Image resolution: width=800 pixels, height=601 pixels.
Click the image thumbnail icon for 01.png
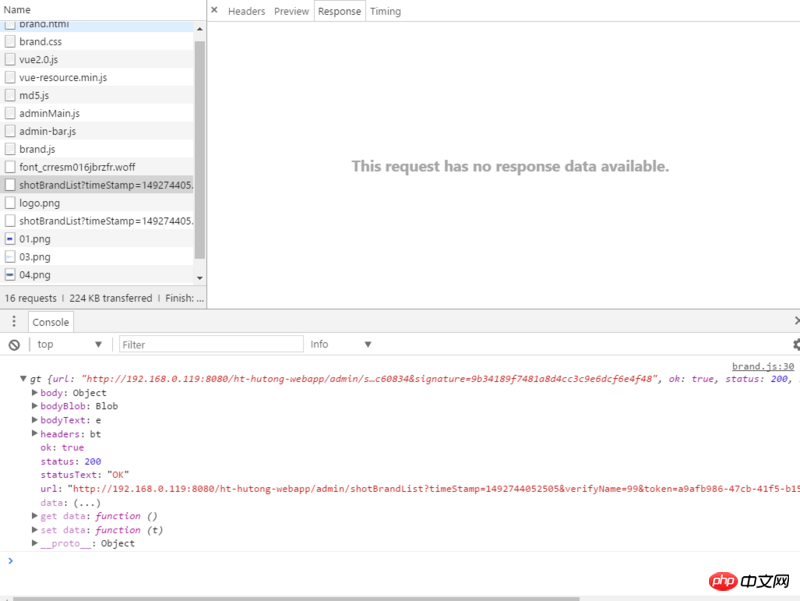click(10, 239)
